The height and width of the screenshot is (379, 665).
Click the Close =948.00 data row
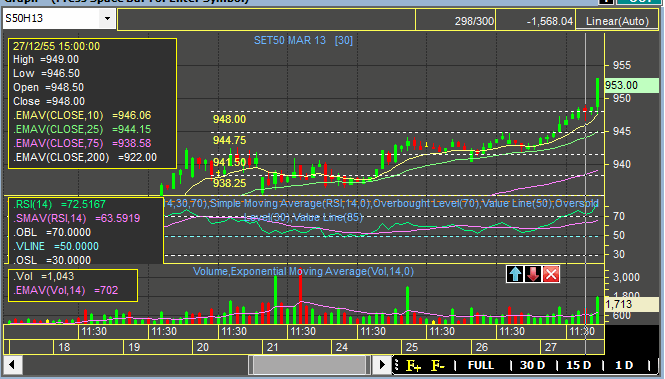[49, 101]
